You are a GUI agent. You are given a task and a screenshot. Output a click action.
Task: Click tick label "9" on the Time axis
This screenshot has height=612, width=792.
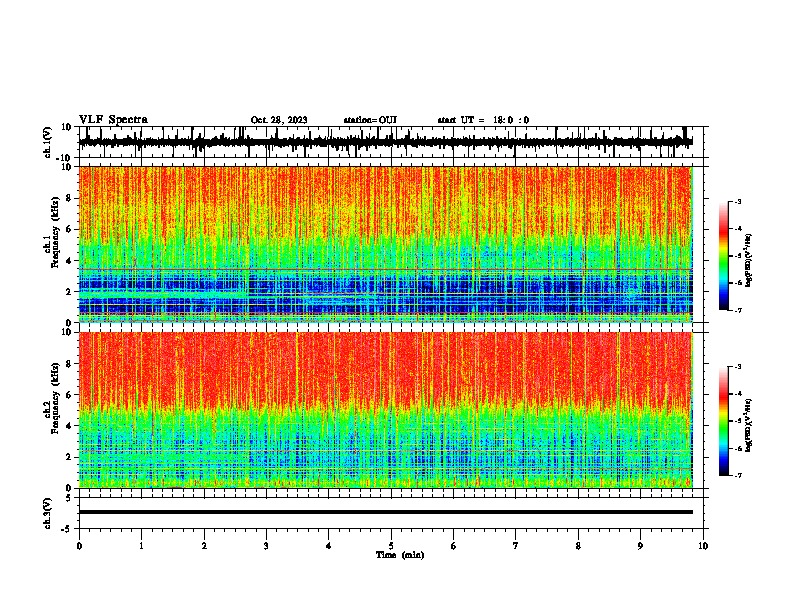[640, 546]
